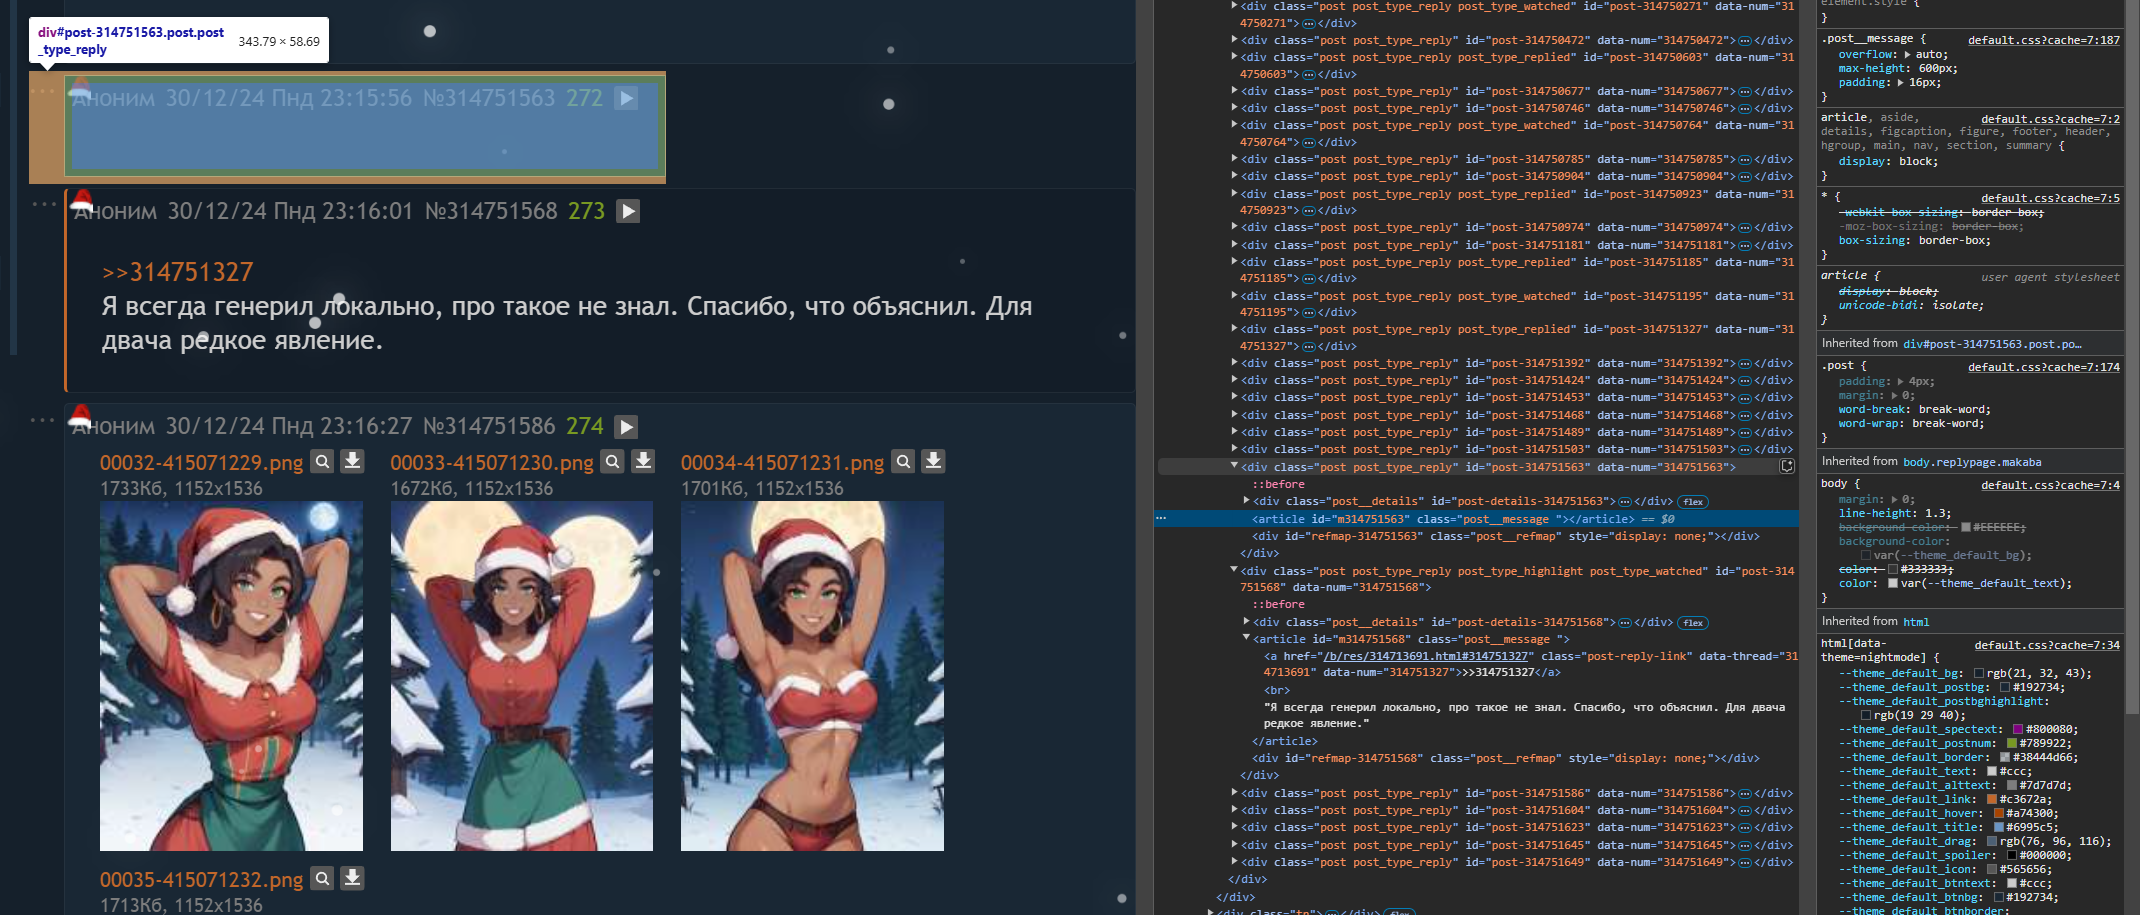This screenshot has width=2140, height=915.
Task: Click inherited-from link body.replypage.makaba
Action: pos(1971,462)
